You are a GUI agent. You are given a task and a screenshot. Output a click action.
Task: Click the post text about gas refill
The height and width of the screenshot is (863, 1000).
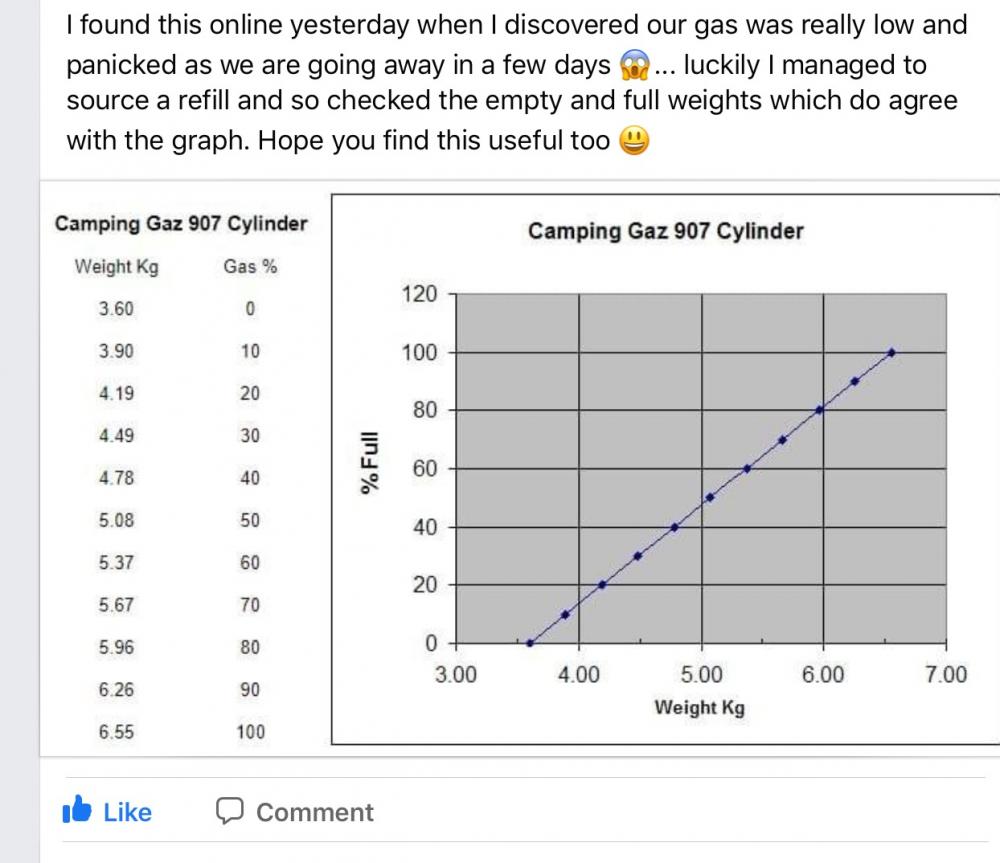(517, 83)
